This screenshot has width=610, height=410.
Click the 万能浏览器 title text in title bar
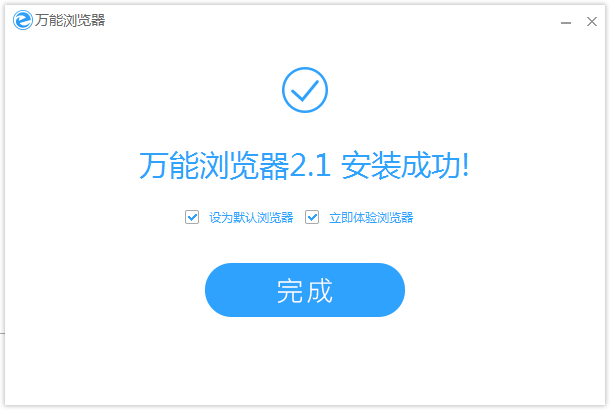(70, 20)
